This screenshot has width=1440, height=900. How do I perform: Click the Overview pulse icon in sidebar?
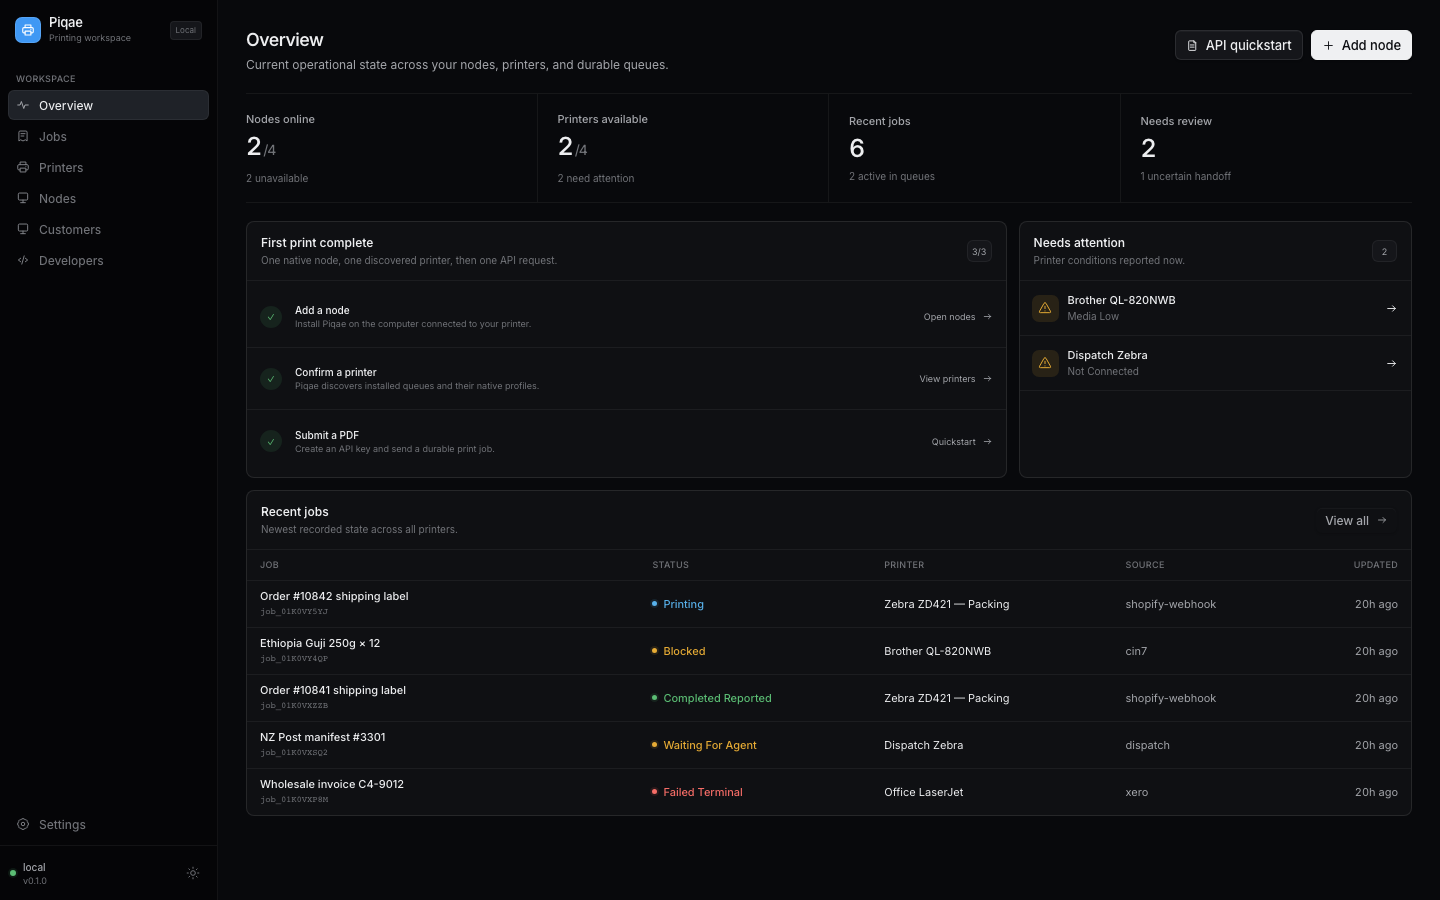point(23,105)
